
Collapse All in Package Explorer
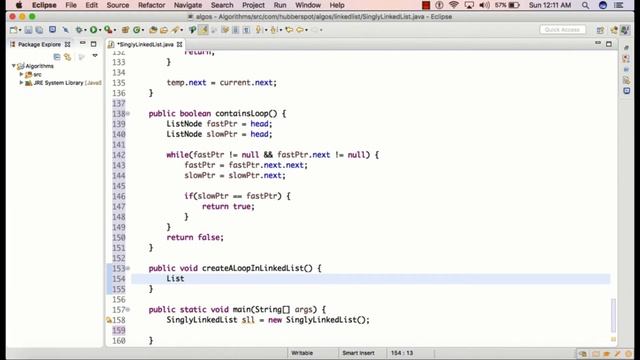pyautogui.click(x=57, y=57)
